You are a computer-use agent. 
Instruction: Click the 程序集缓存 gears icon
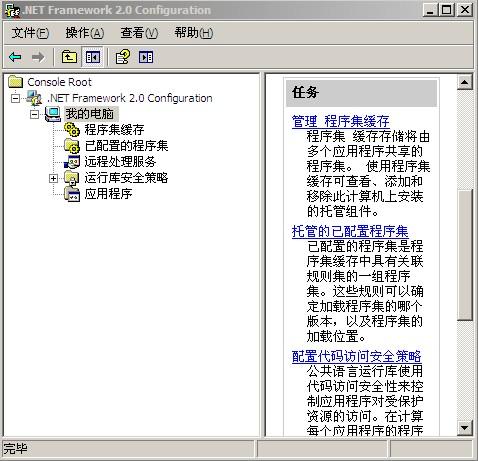[72, 130]
